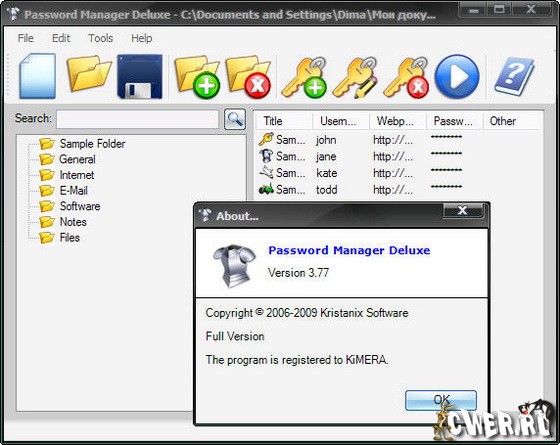
Task: Delete entry using key with red X
Action: pyautogui.click(x=406, y=77)
